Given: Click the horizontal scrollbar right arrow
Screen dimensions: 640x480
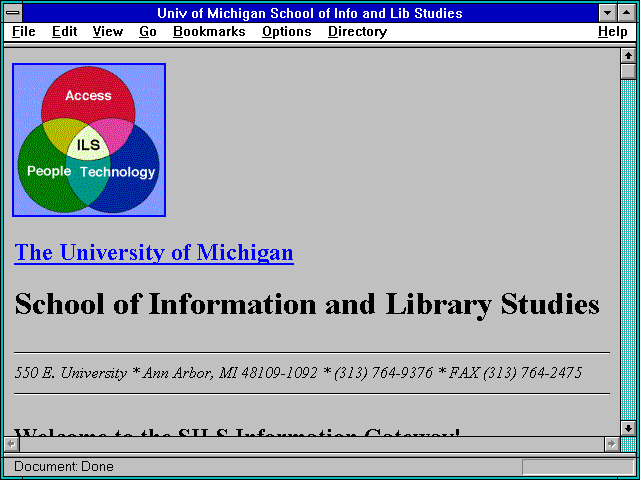Looking at the screenshot, I should point(612,444).
